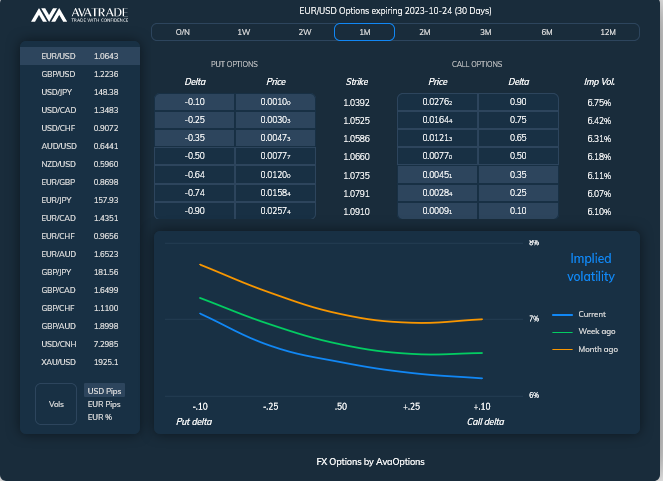This screenshot has height=481, width=663.
Task: Click call price 0.0045 cell
Action: coord(438,175)
